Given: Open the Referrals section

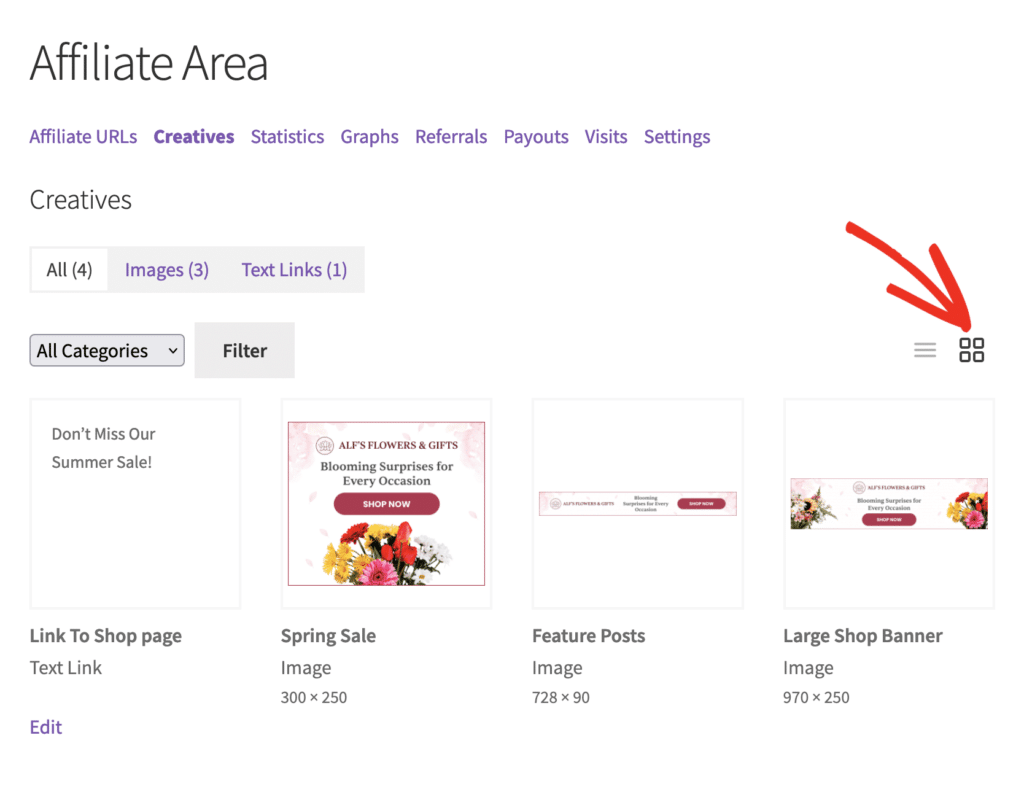Looking at the screenshot, I should pyautogui.click(x=451, y=136).
